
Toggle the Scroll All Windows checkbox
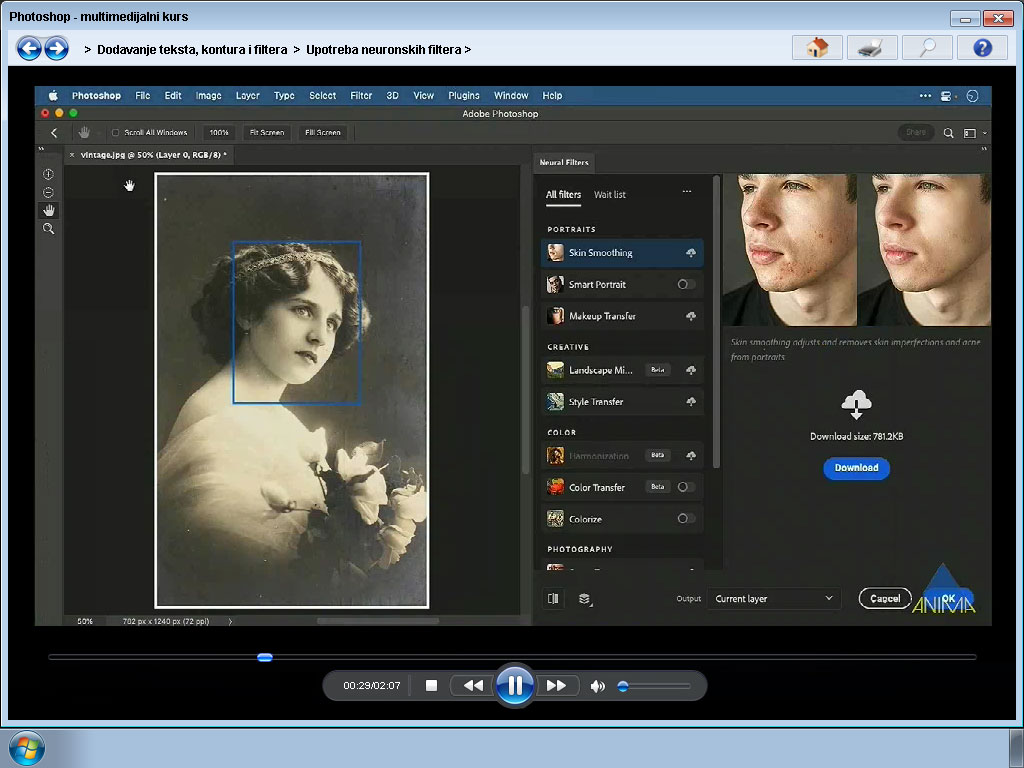point(116,133)
